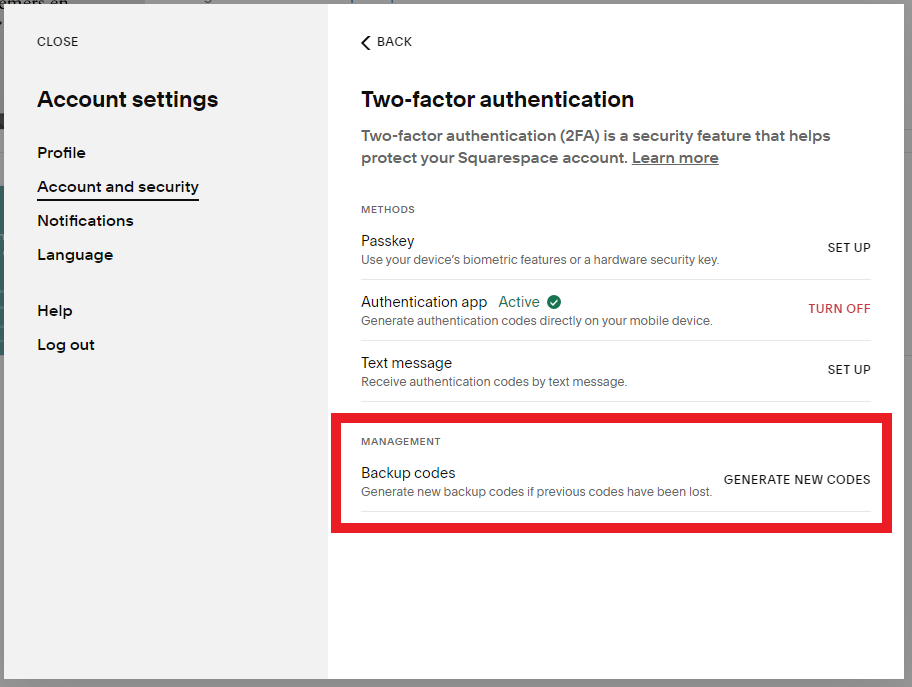Open Help from the sidebar

pos(55,311)
